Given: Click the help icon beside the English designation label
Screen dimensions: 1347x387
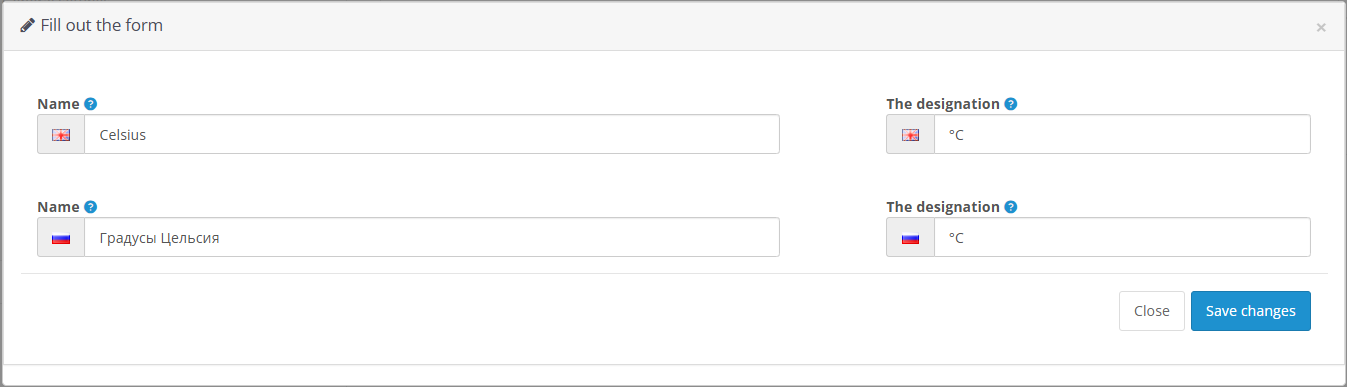Looking at the screenshot, I should 1010,104.
